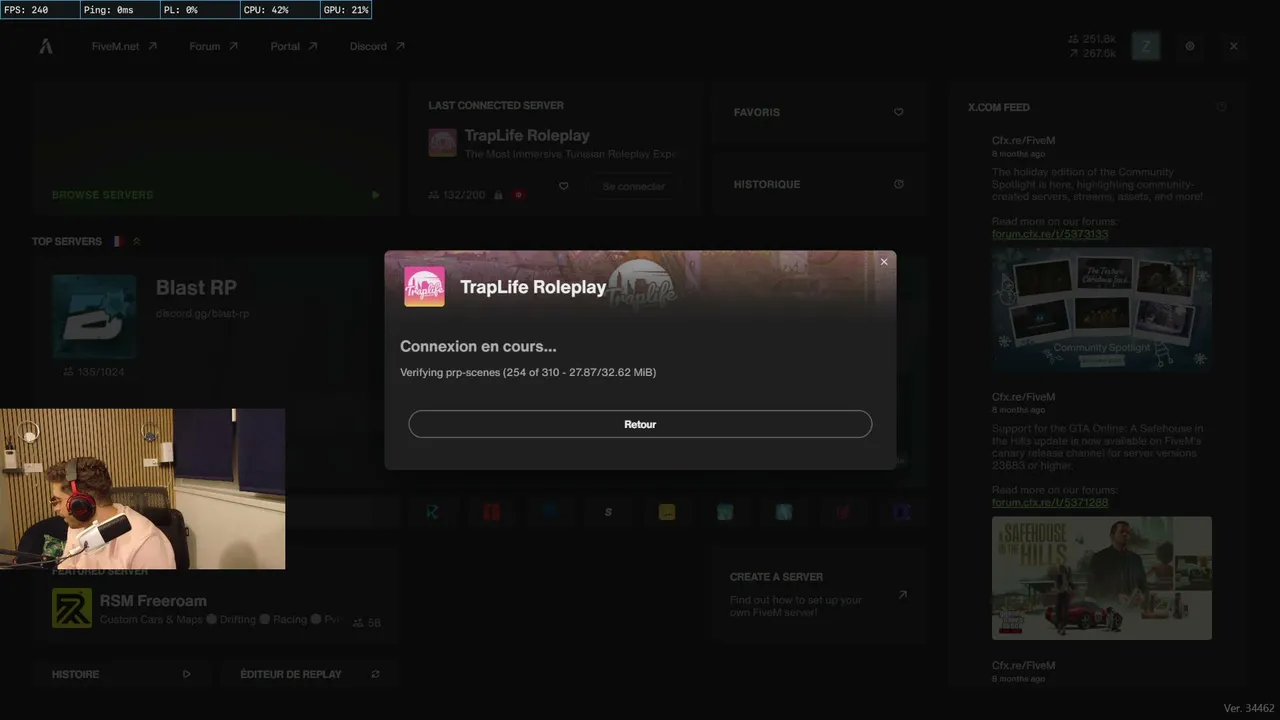Click the Create a Server arrow icon

[902, 595]
